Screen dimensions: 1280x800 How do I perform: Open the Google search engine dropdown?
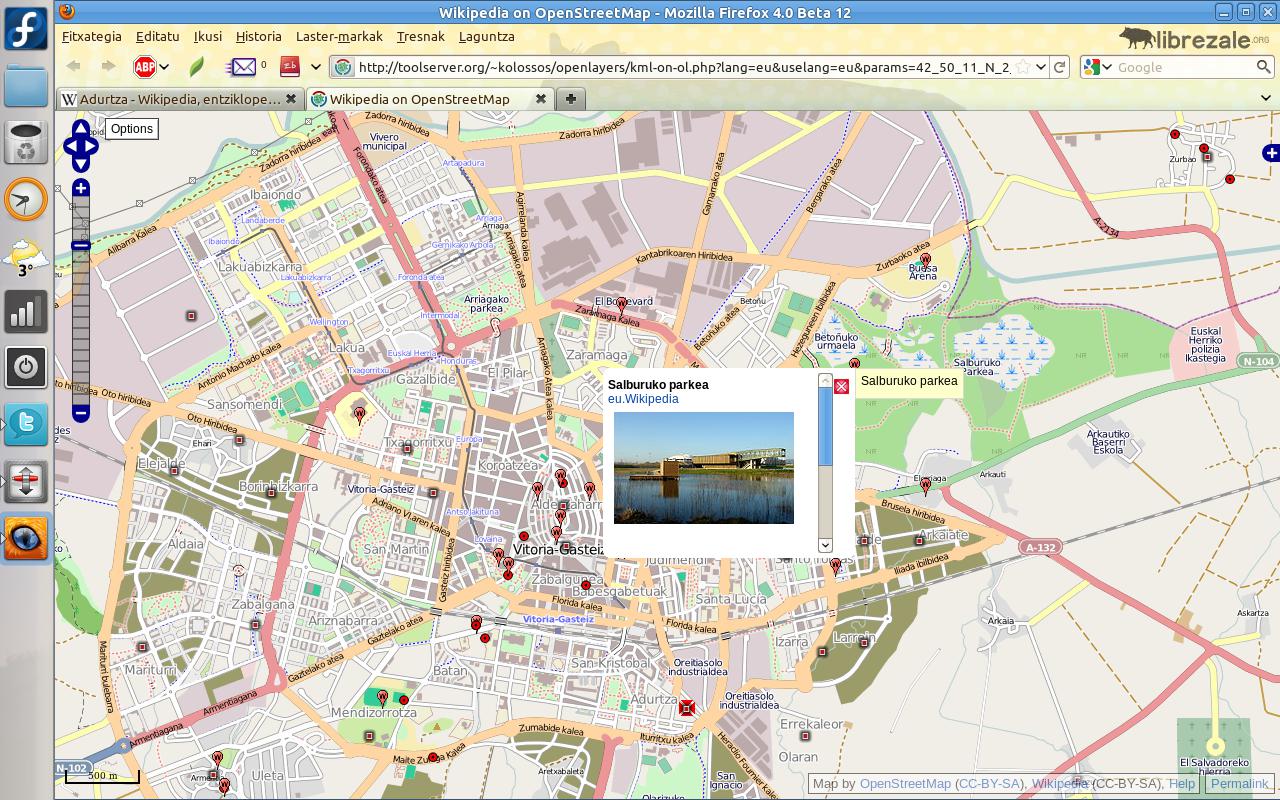[x=1098, y=67]
